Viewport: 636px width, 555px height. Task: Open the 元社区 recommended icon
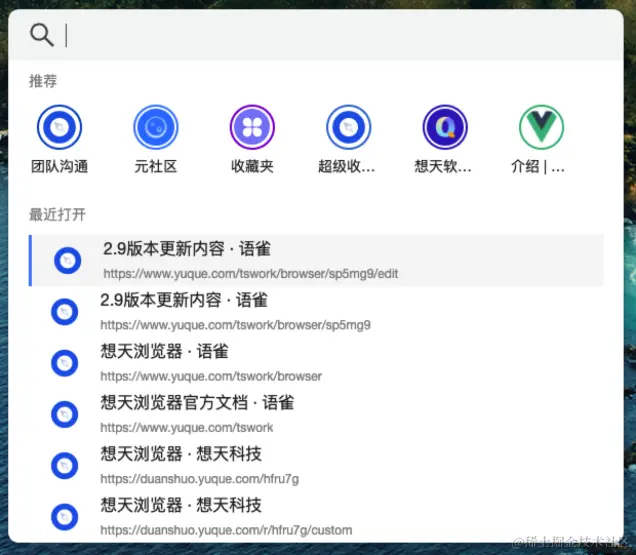pos(156,127)
